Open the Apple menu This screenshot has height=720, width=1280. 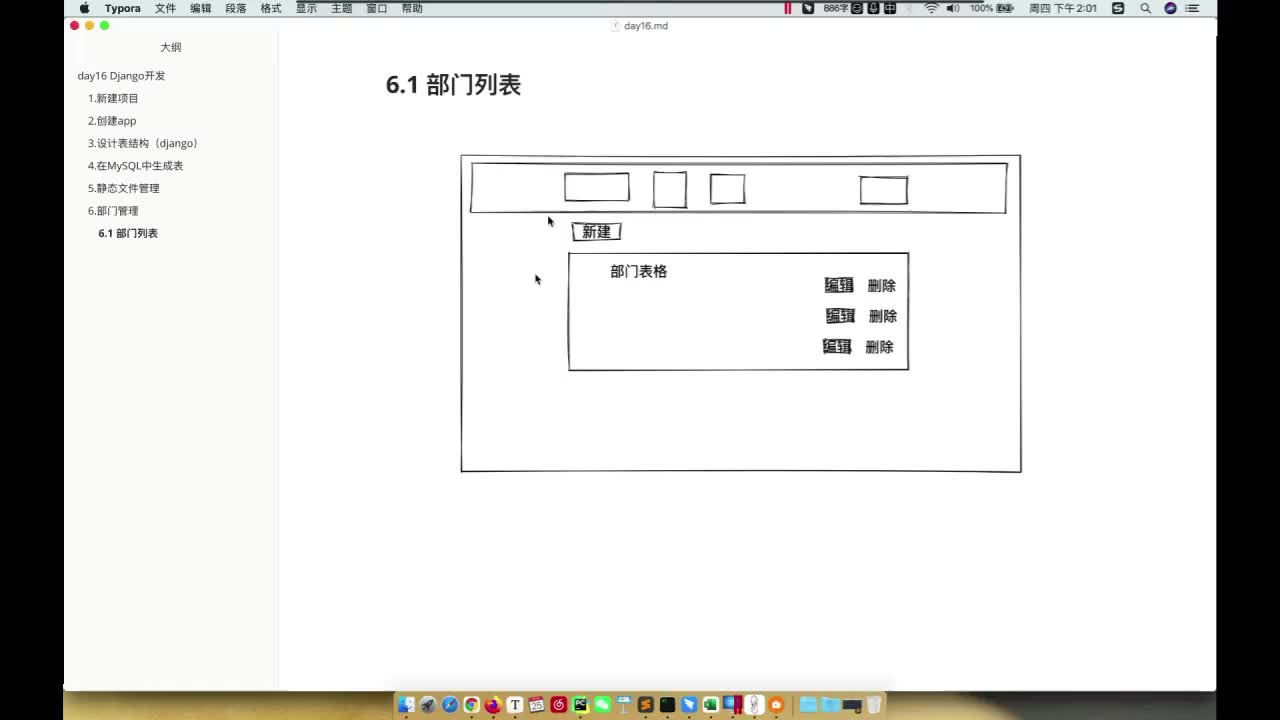pos(84,8)
